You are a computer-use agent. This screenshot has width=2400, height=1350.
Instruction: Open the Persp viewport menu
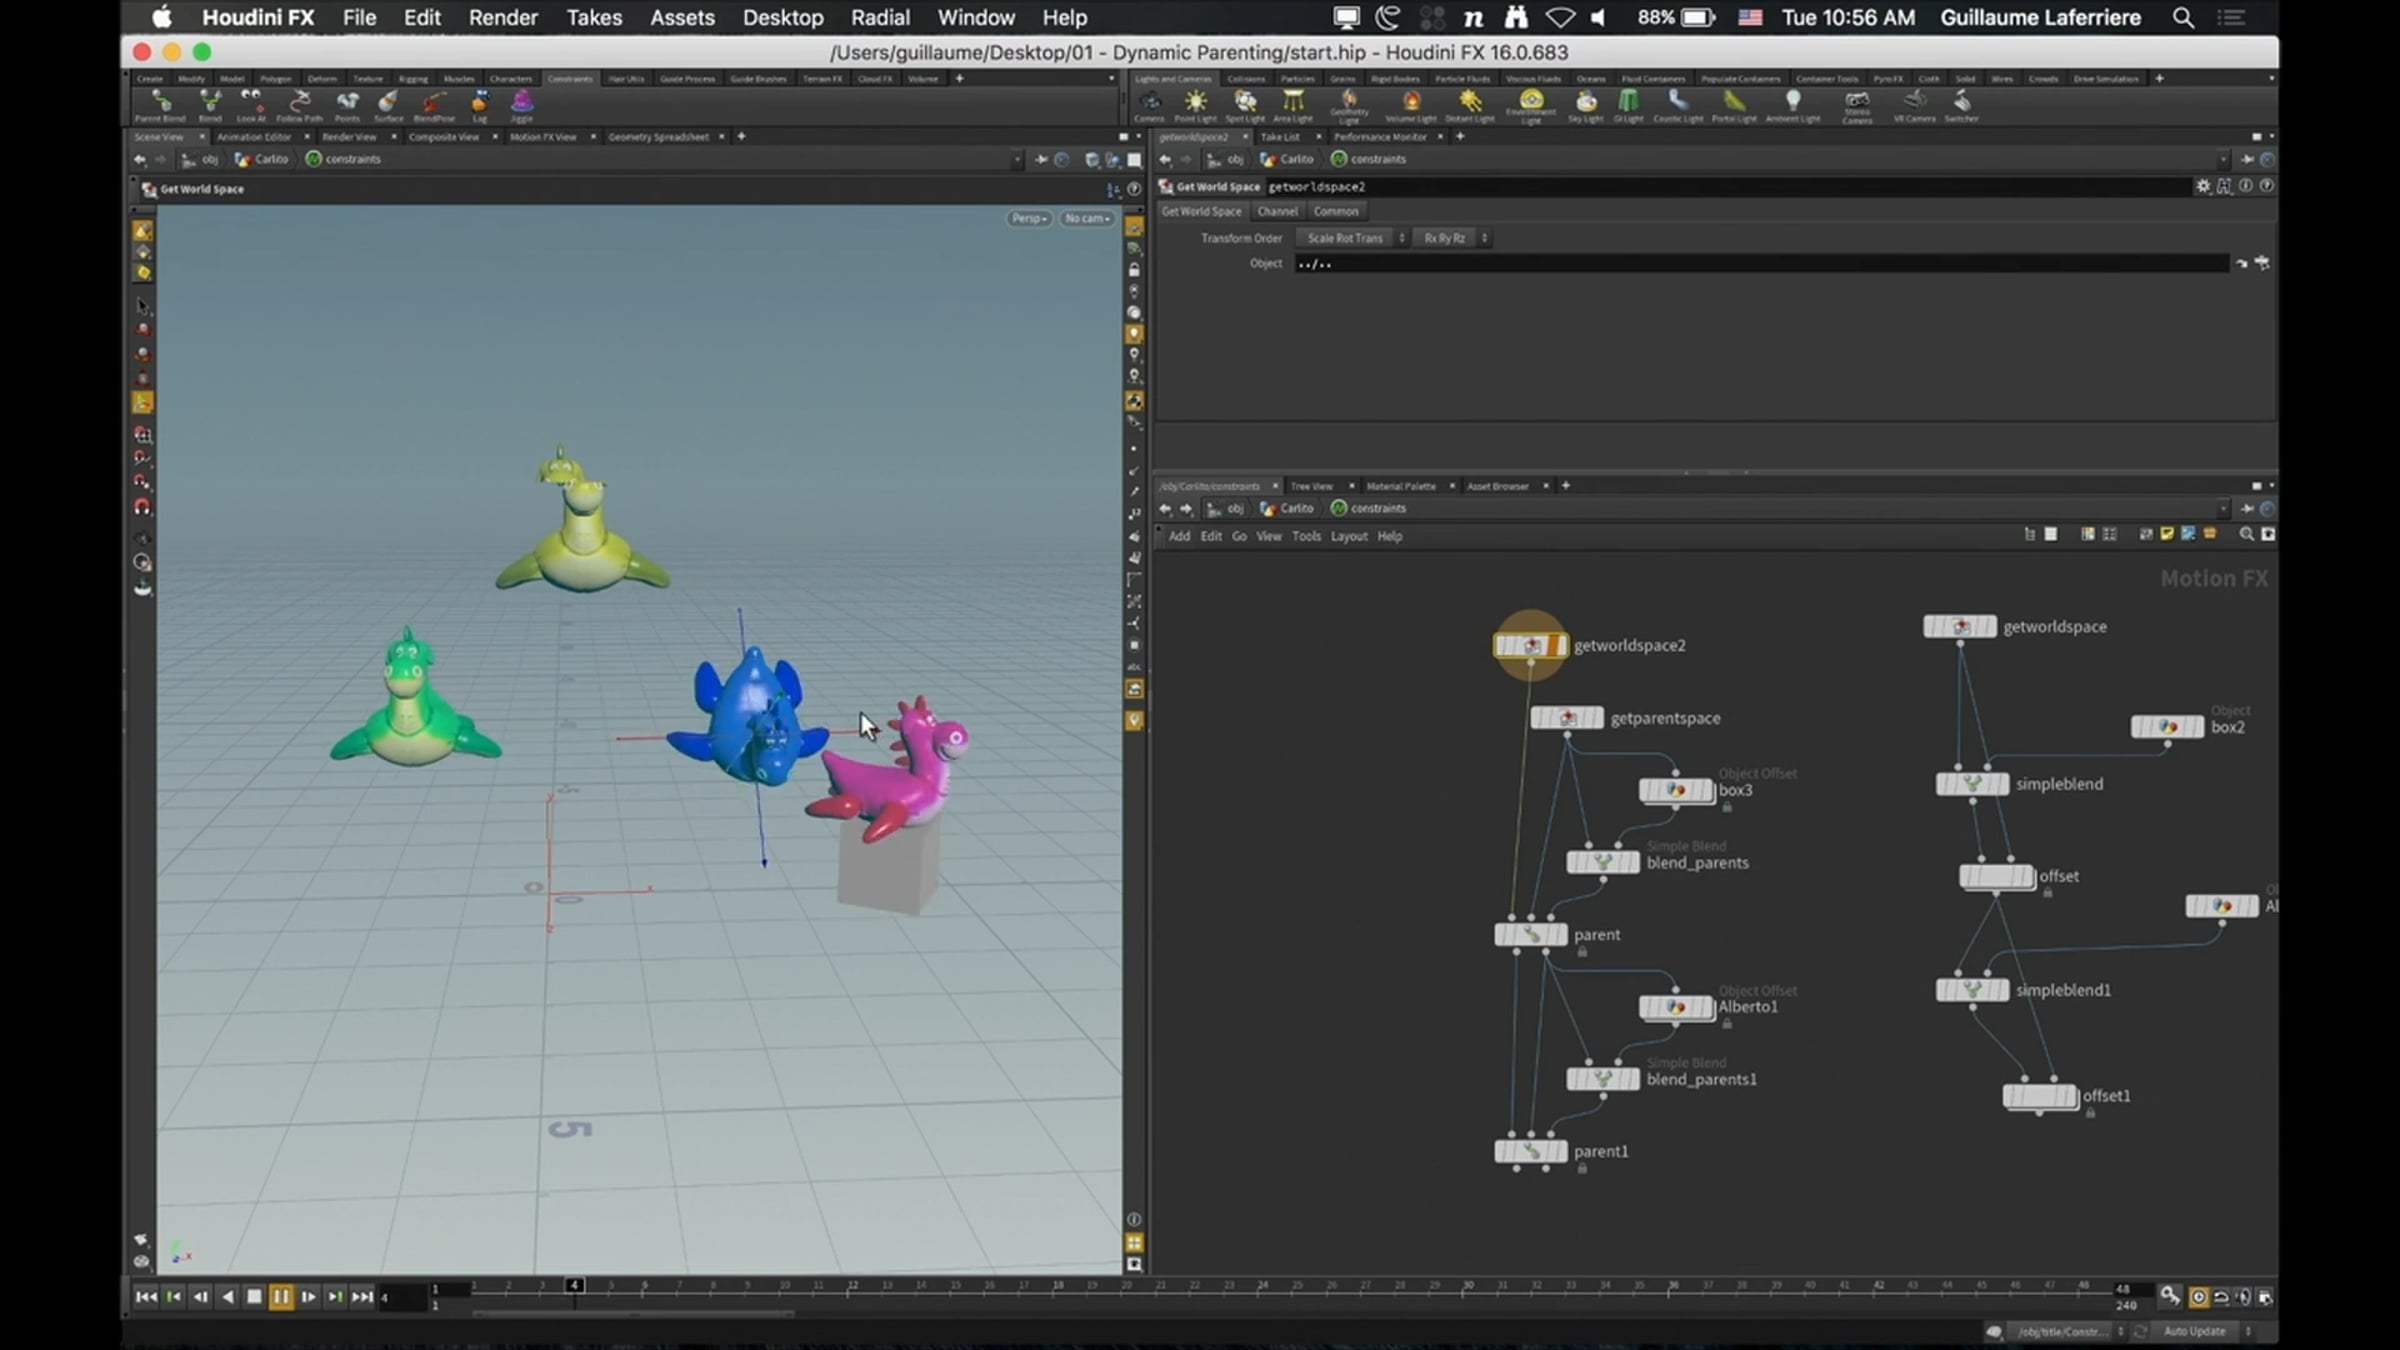[x=1028, y=218]
